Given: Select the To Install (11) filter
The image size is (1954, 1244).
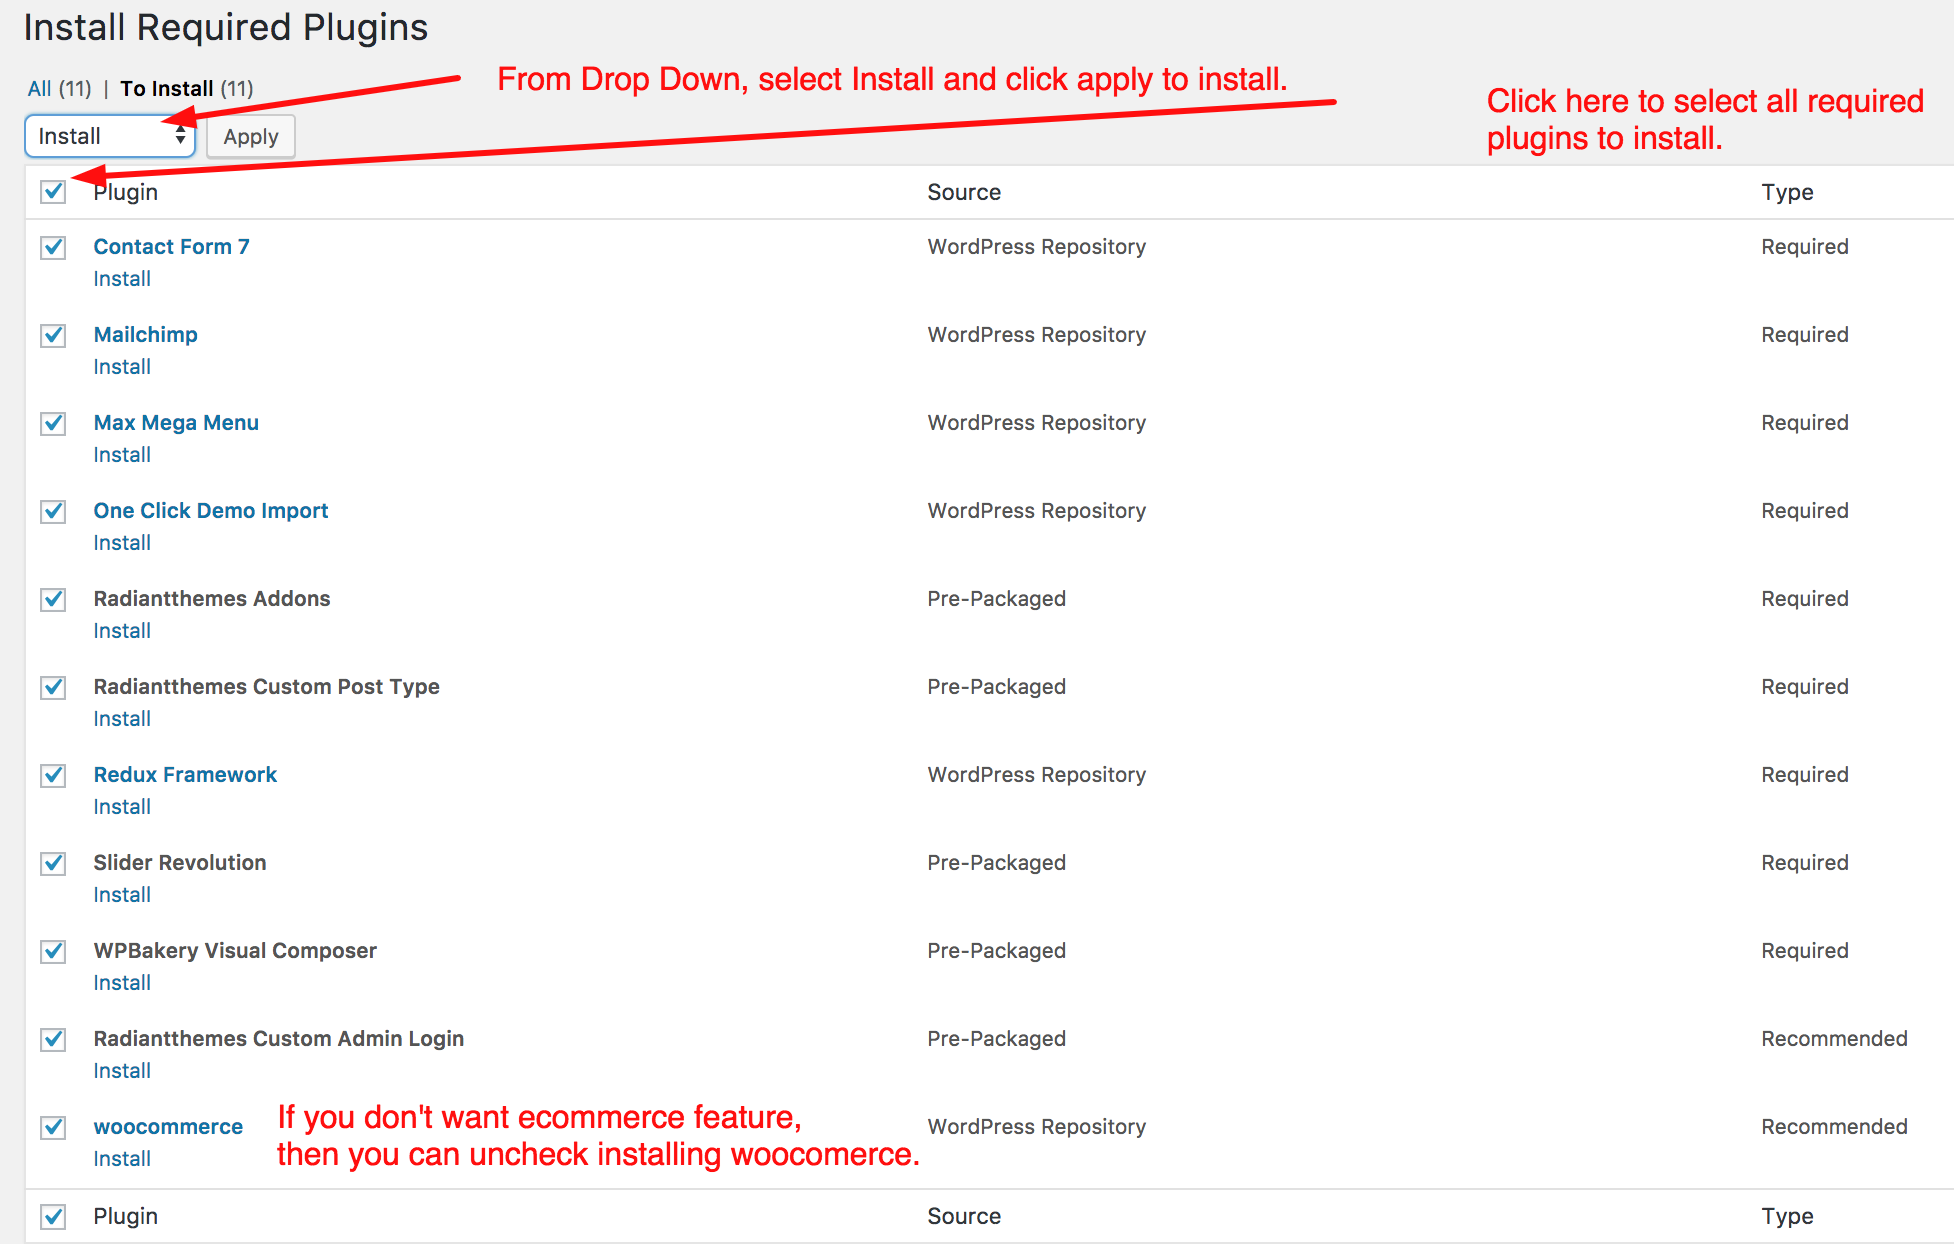Looking at the screenshot, I should [166, 88].
